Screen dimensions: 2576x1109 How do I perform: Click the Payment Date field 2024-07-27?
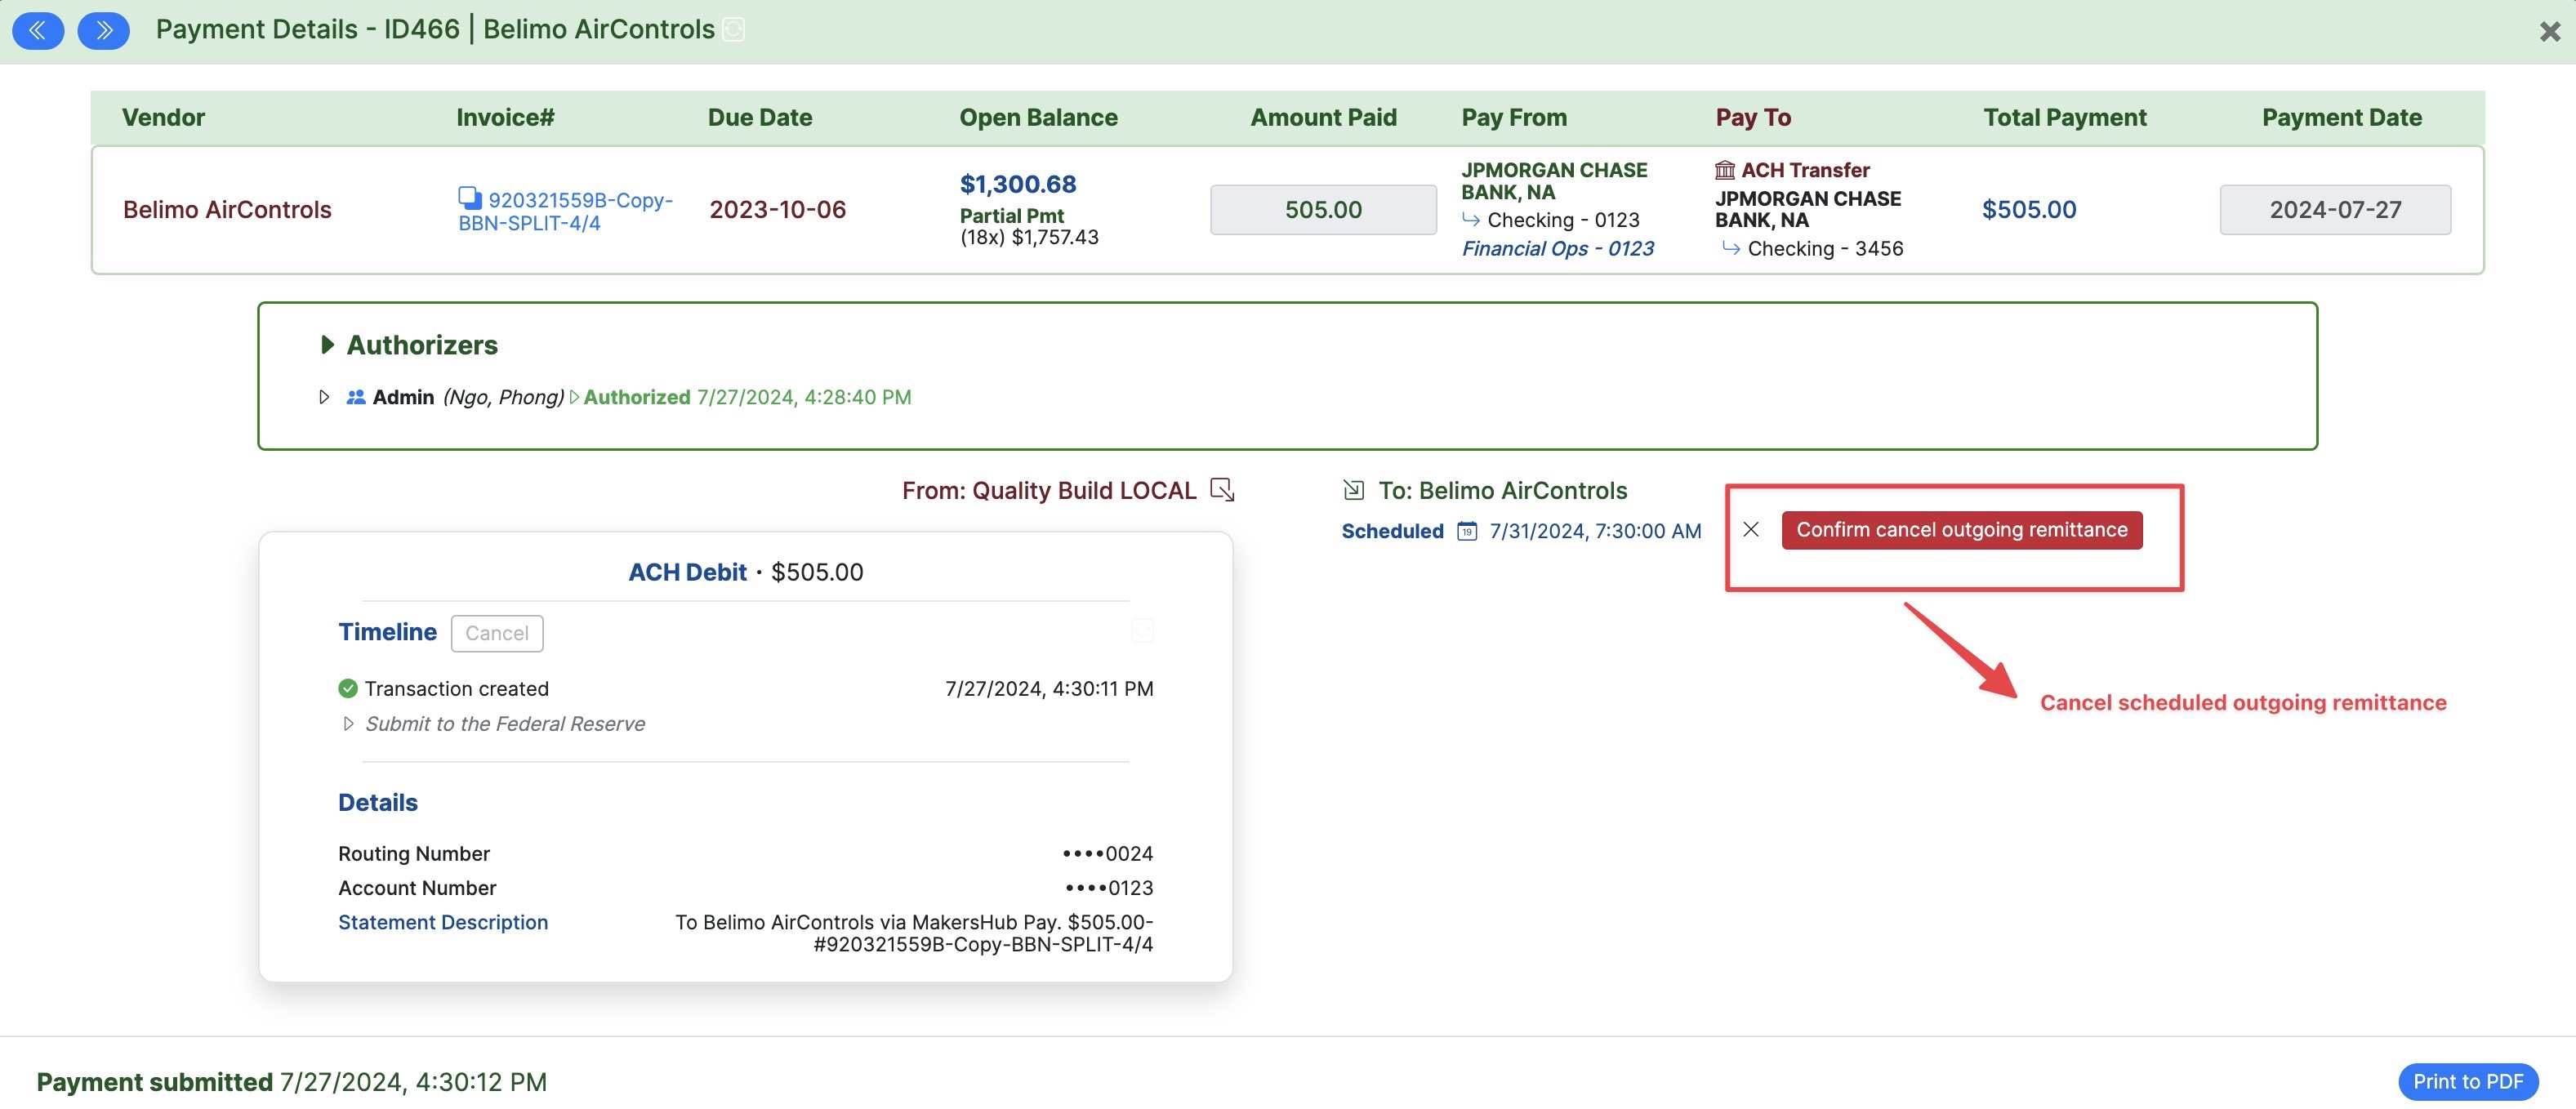click(2335, 210)
